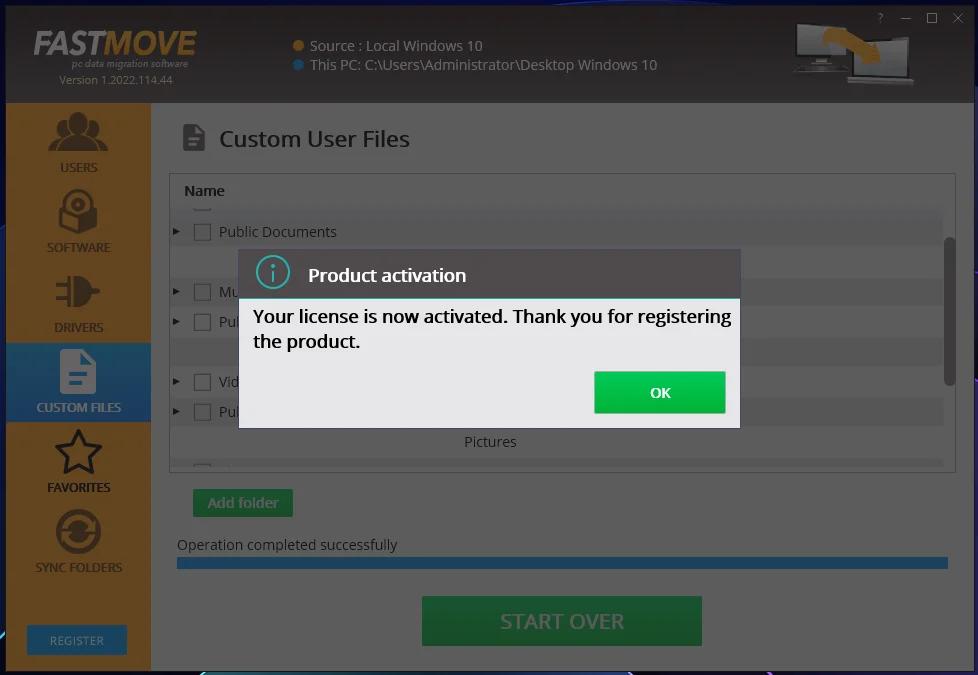Select the Custom Files sidebar icon

click(x=78, y=372)
